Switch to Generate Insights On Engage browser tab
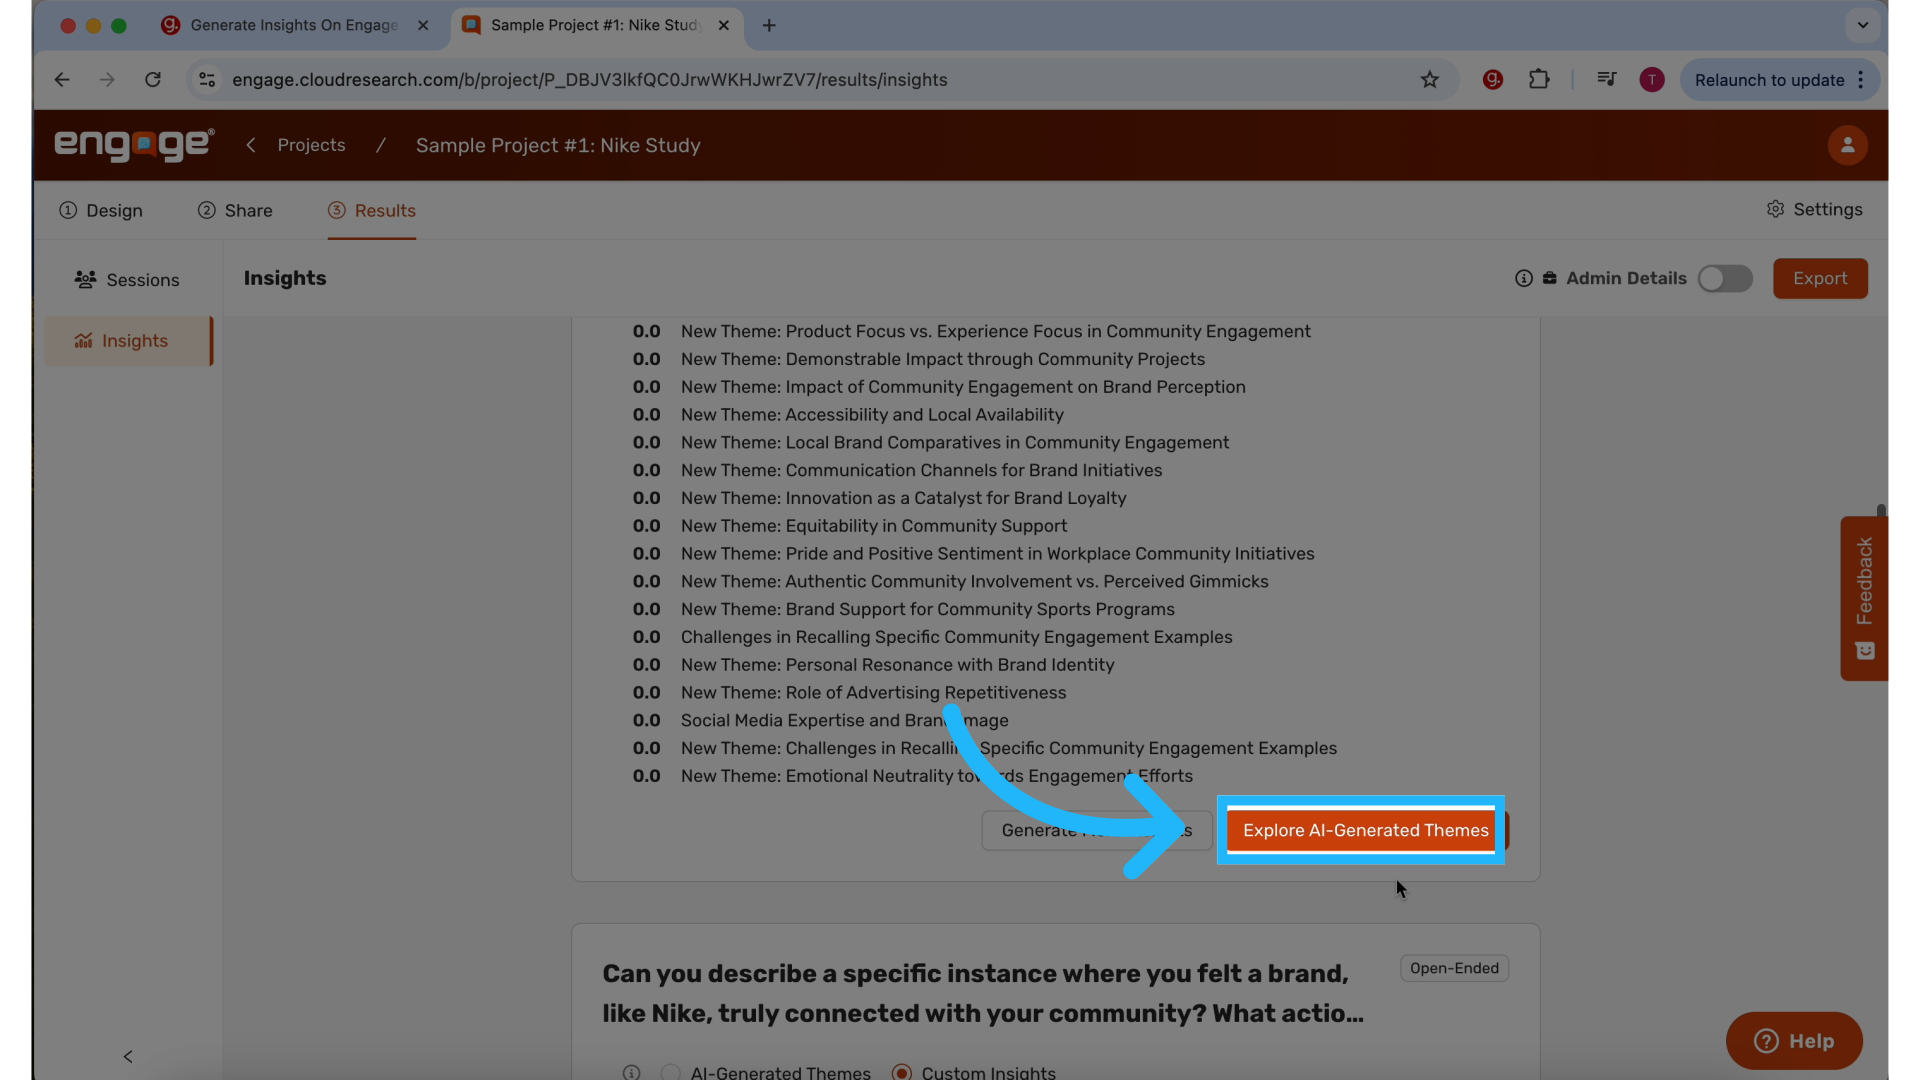This screenshot has height=1080, width=1920. pyautogui.click(x=295, y=25)
